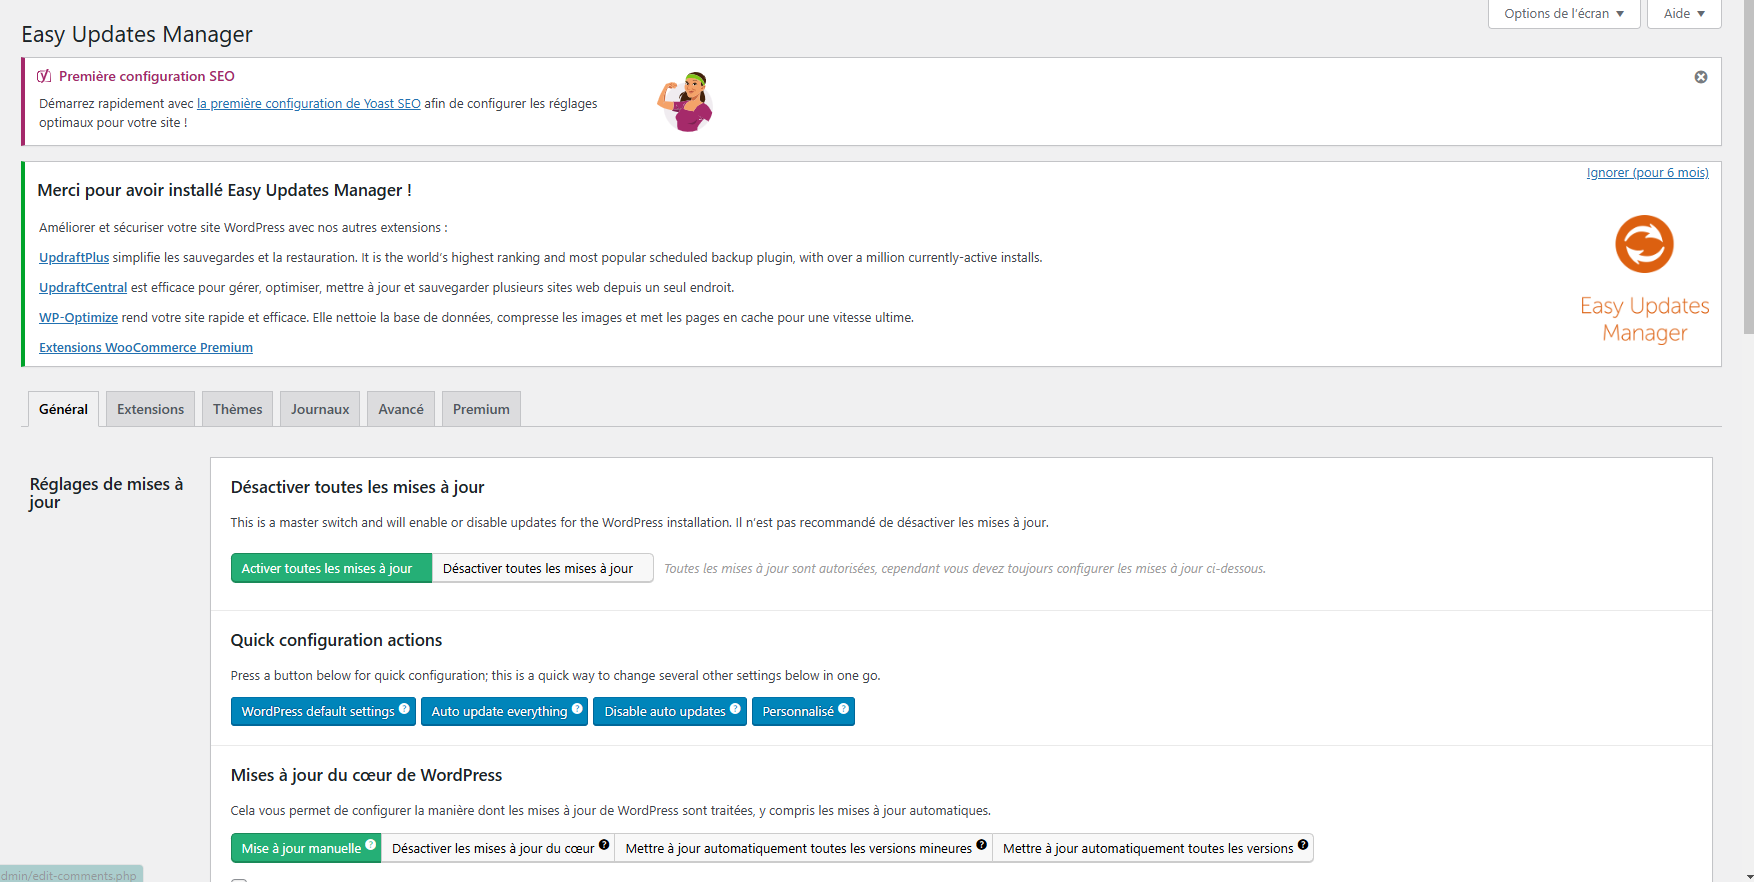
Task: Apply WordPress default settings
Action: click(323, 711)
